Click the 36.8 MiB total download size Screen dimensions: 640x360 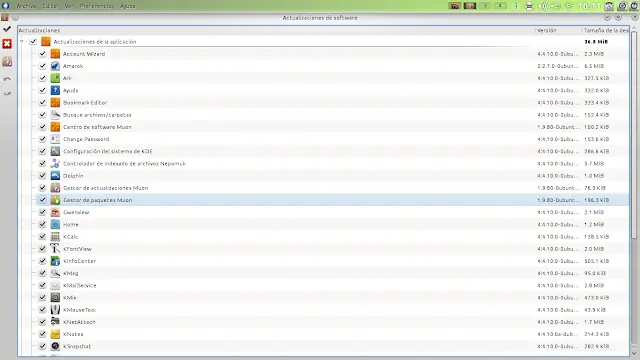596,42
